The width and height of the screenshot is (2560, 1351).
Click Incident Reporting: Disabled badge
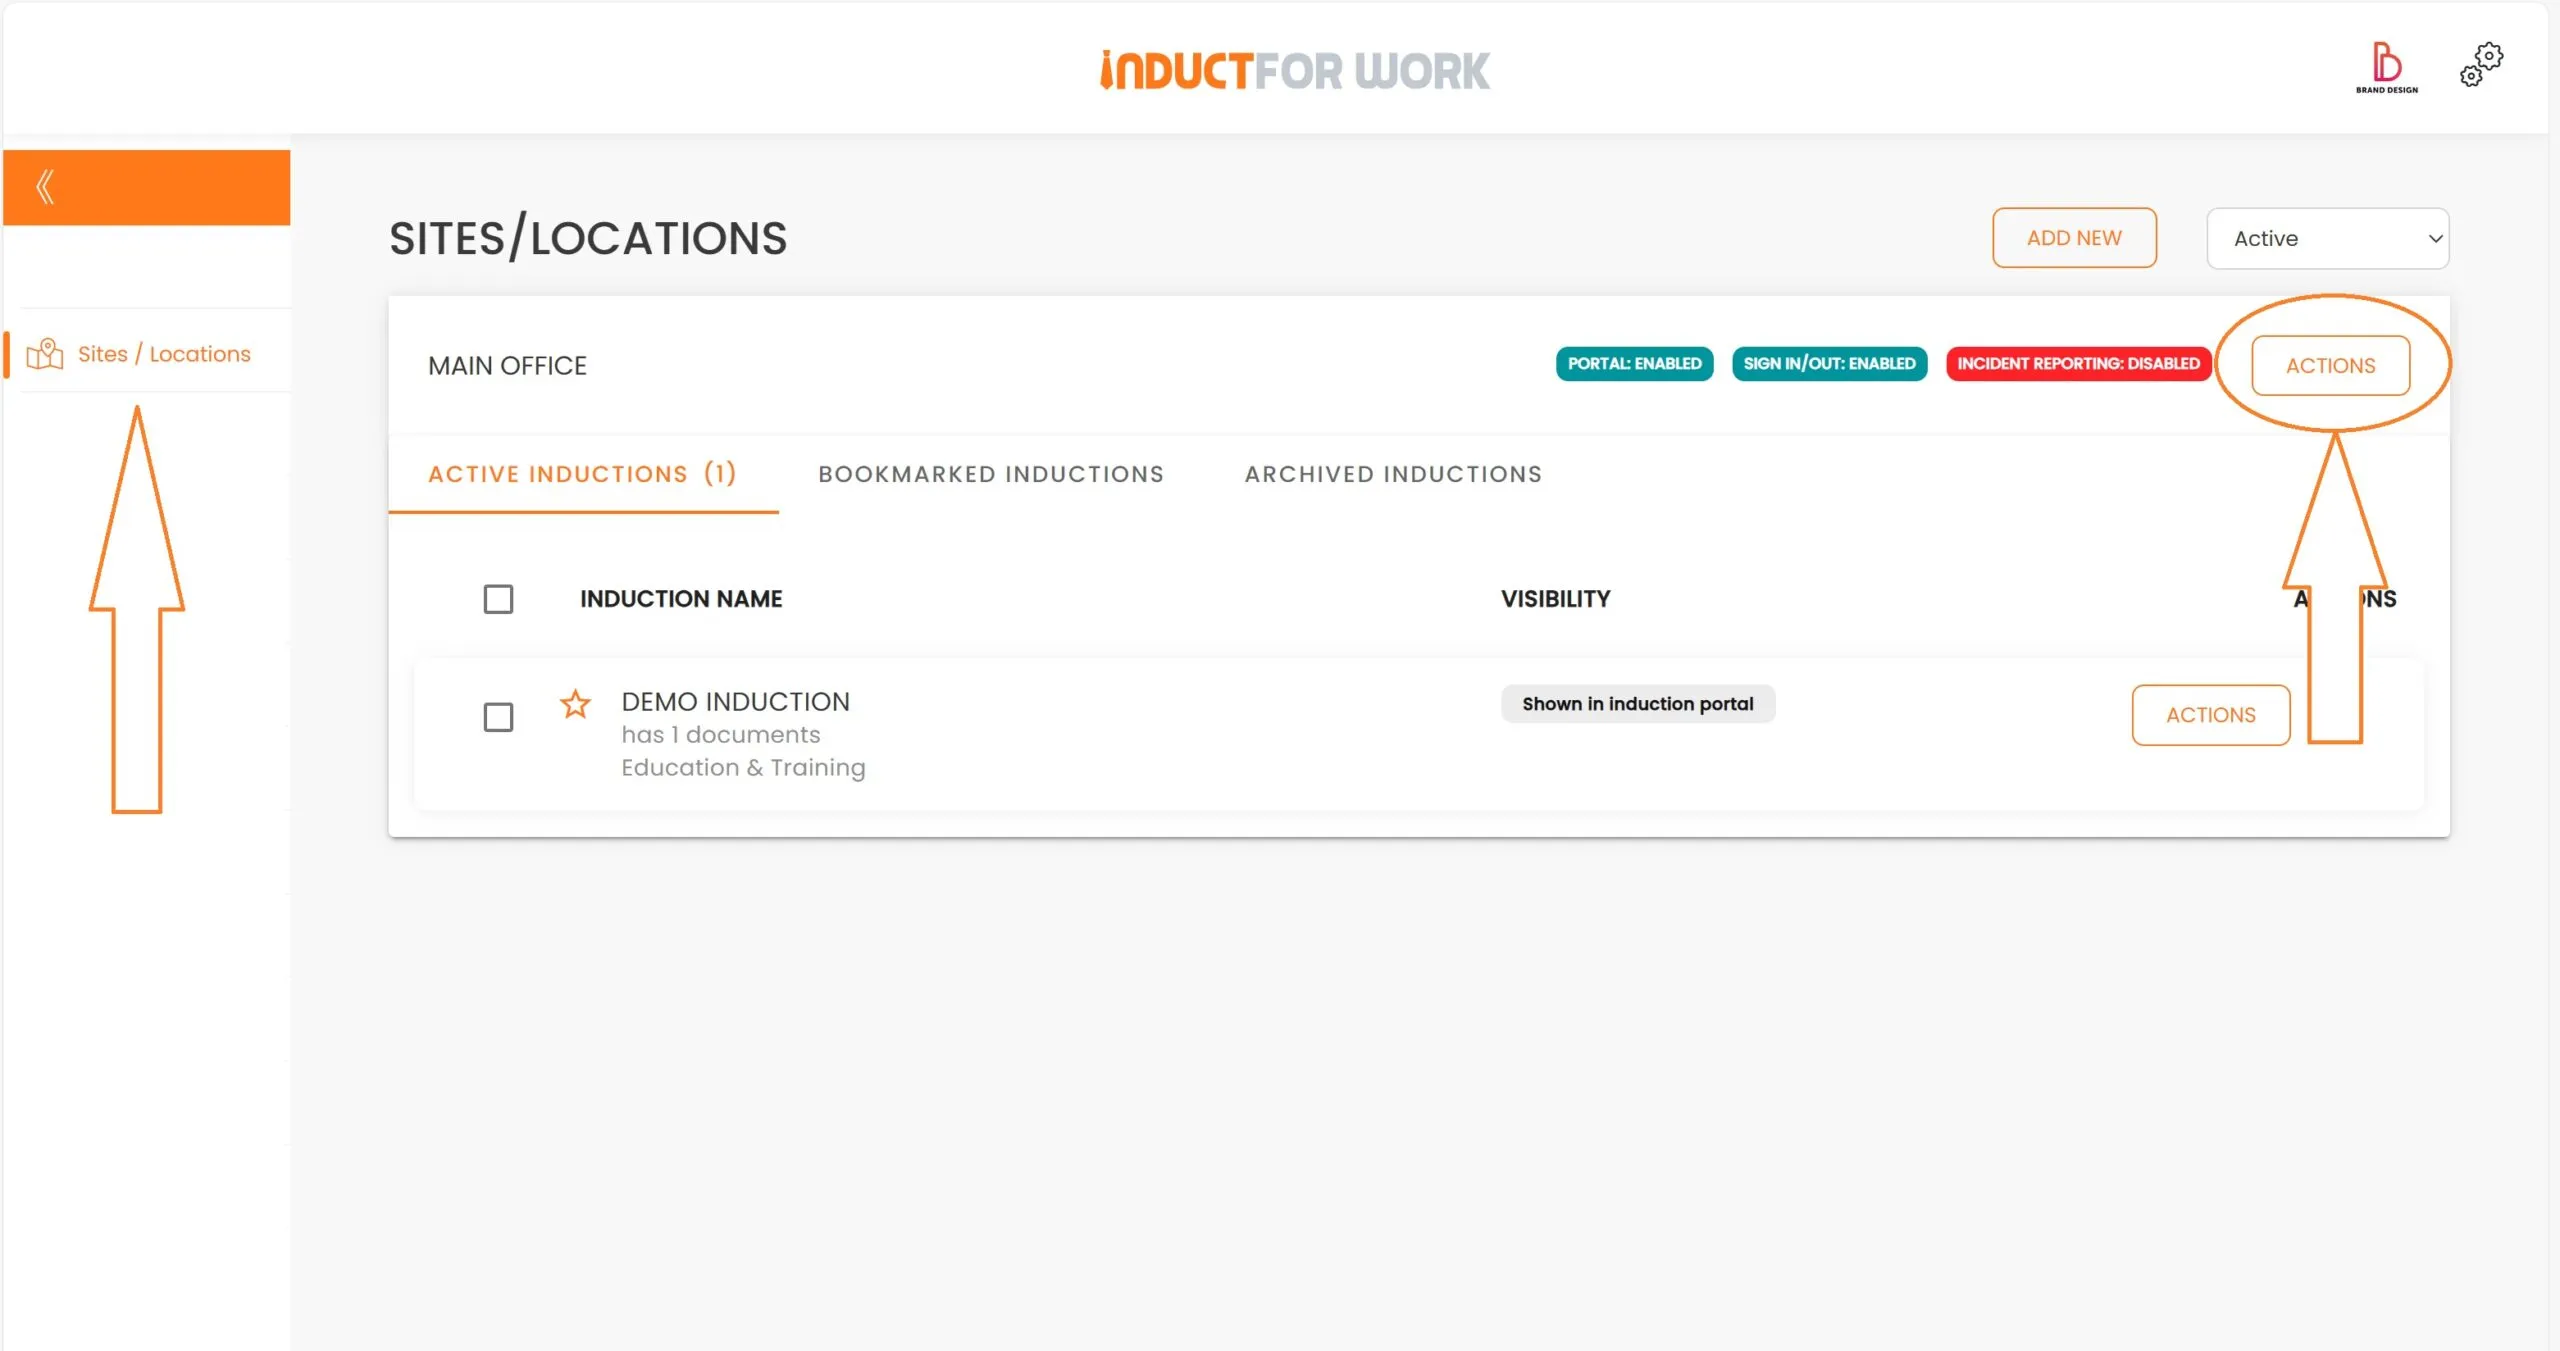coord(2078,364)
